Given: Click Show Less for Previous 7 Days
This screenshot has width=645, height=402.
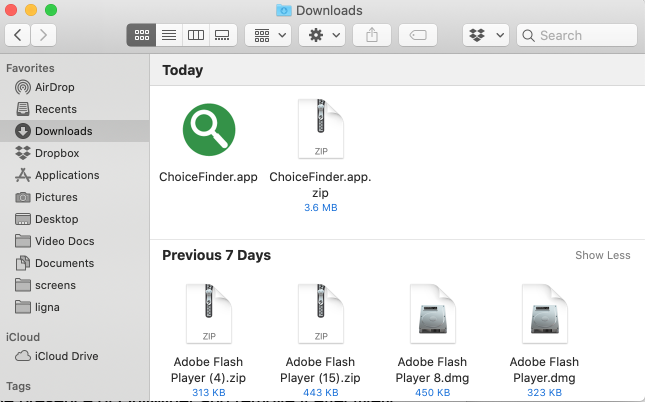Looking at the screenshot, I should click(x=602, y=255).
